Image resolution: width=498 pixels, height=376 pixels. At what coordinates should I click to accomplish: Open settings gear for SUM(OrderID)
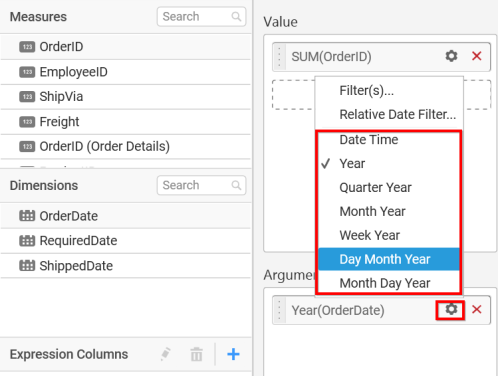(x=451, y=56)
